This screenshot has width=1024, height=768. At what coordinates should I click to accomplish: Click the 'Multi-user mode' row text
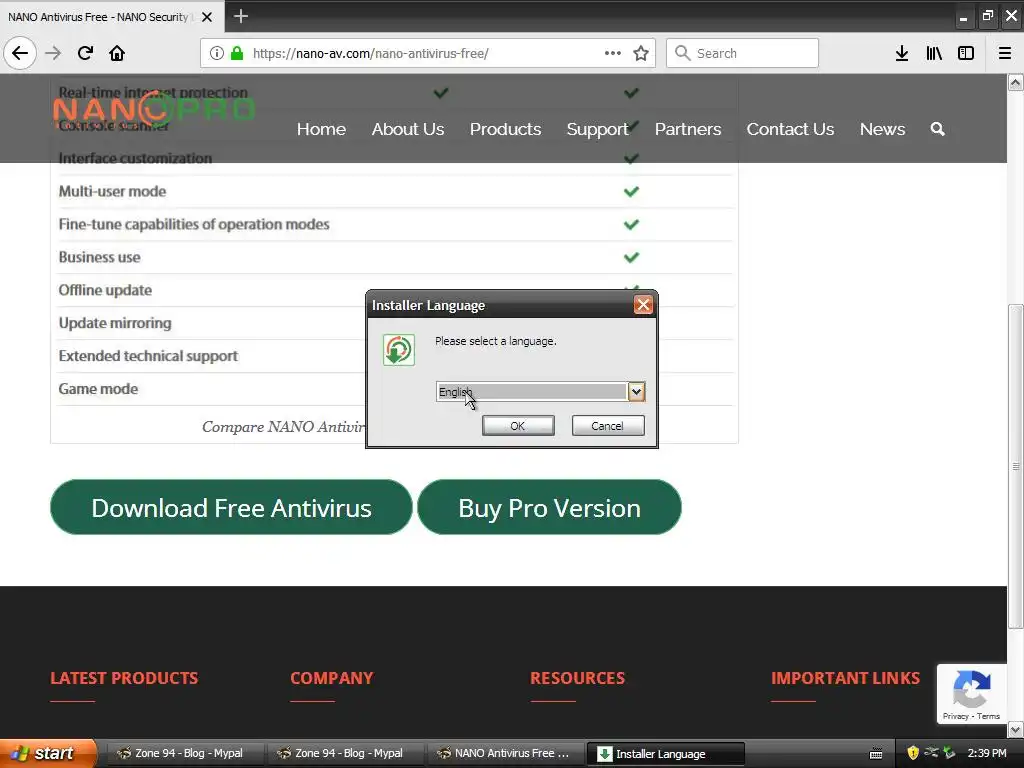[x=112, y=191]
